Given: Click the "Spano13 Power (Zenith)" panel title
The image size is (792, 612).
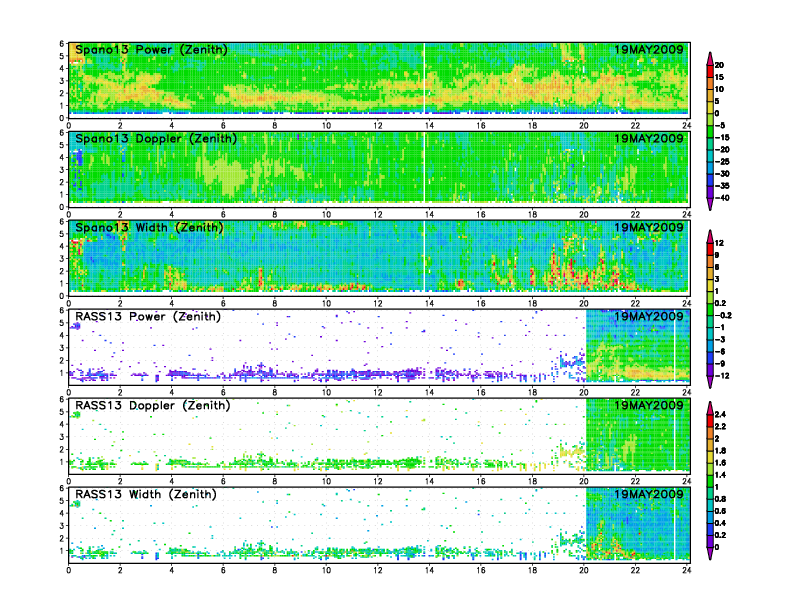Looking at the screenshot, I should 151,50.
